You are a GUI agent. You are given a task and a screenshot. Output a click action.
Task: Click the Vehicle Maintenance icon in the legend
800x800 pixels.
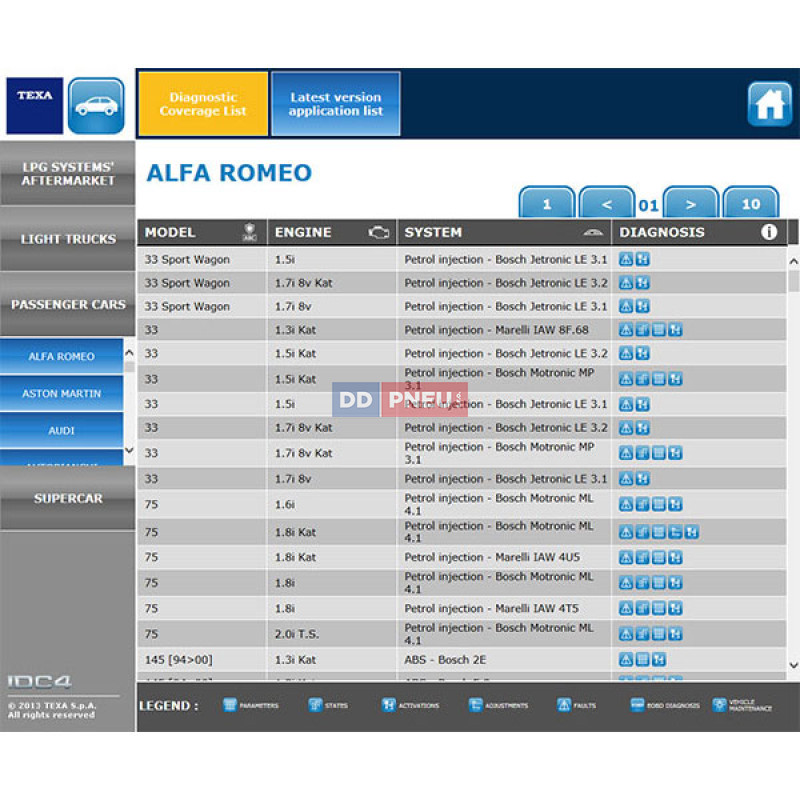[x=719, y=705]
